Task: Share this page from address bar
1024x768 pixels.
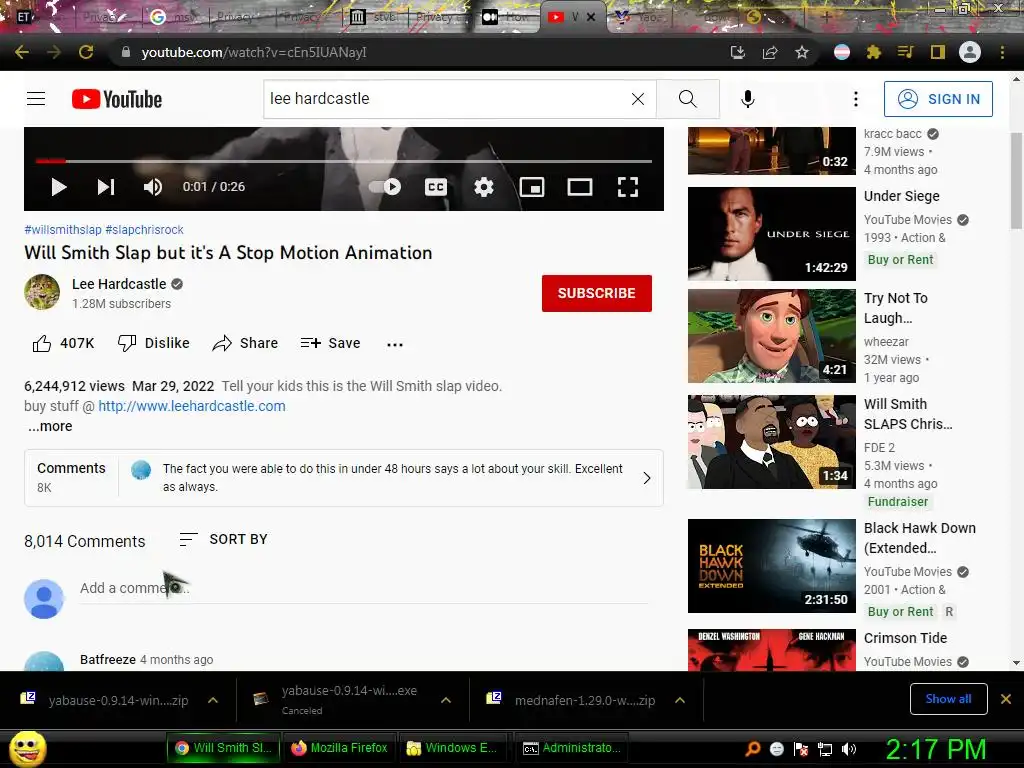Action: pos(770,52)
